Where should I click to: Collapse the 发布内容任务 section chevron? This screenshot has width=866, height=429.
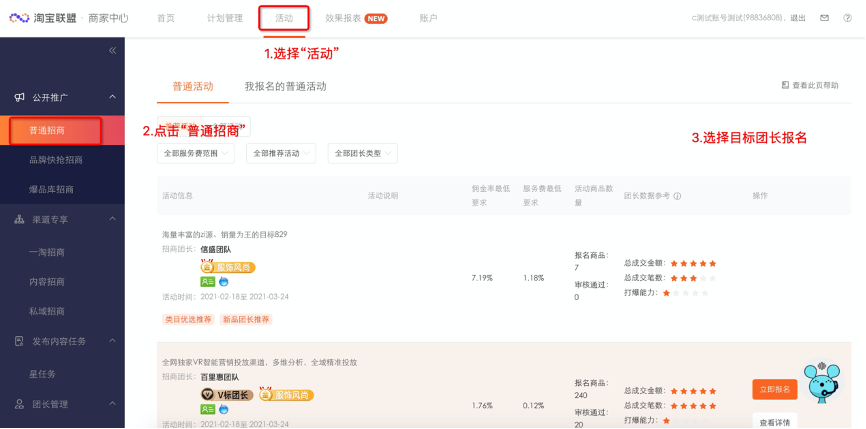click(x=113, y=341)
